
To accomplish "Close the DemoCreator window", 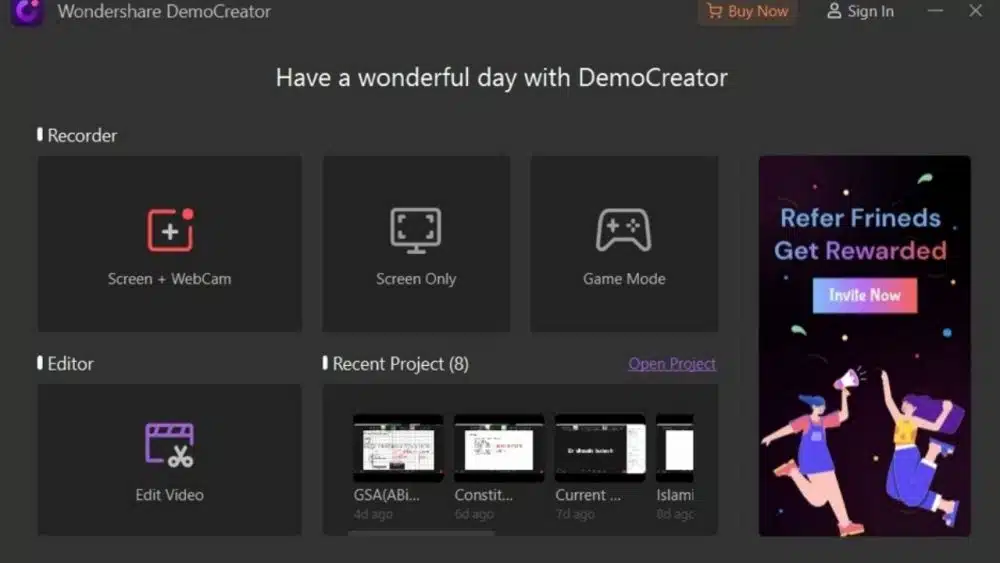I will point(976,11).
